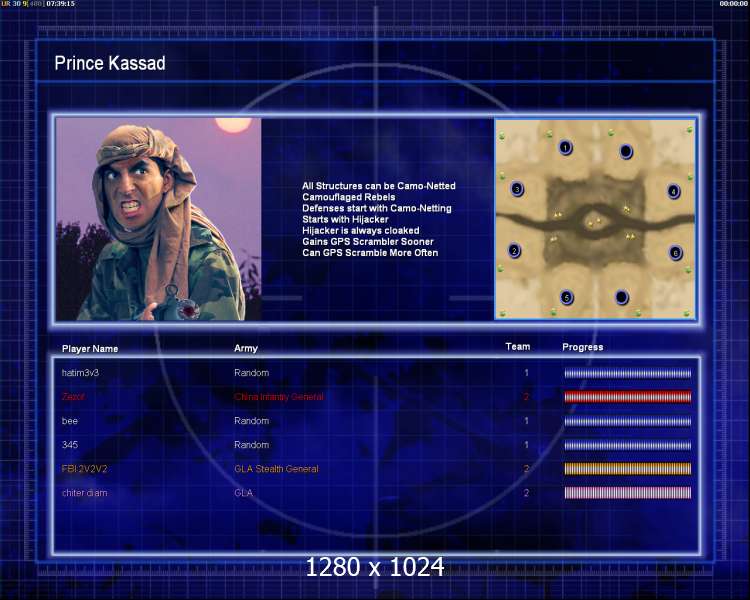The width and height of the screenshot is (750, 600).
Task: Select player name chiter diam
Action: [x=85, y=493]
